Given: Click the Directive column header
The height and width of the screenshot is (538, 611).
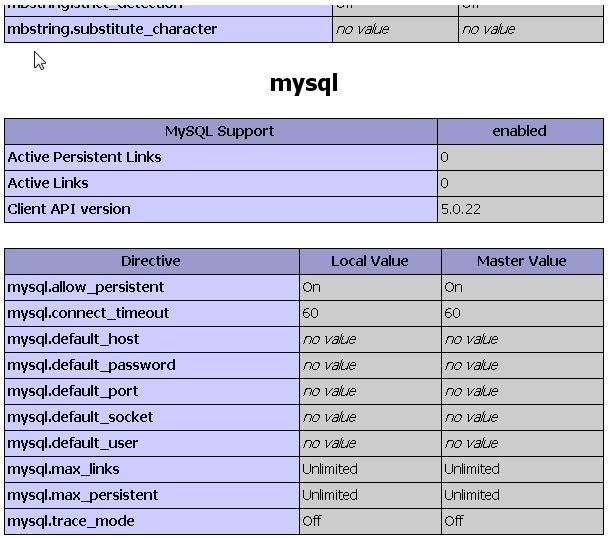Looking at the screenshot, I should pos(151,261).
